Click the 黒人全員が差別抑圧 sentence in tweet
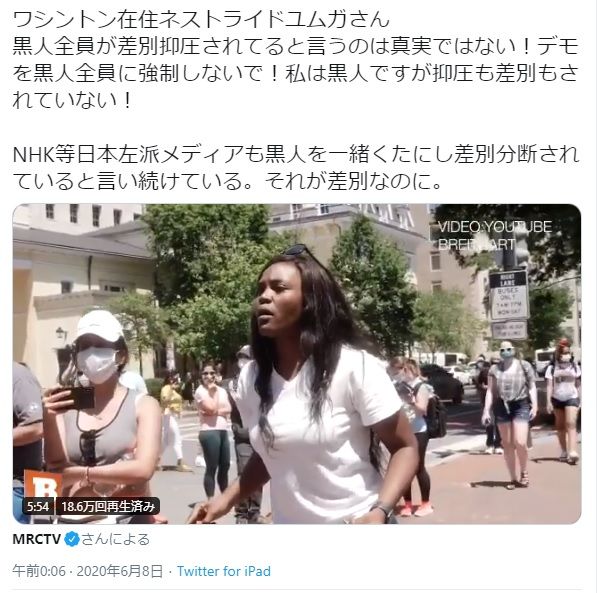 [296, 72]
